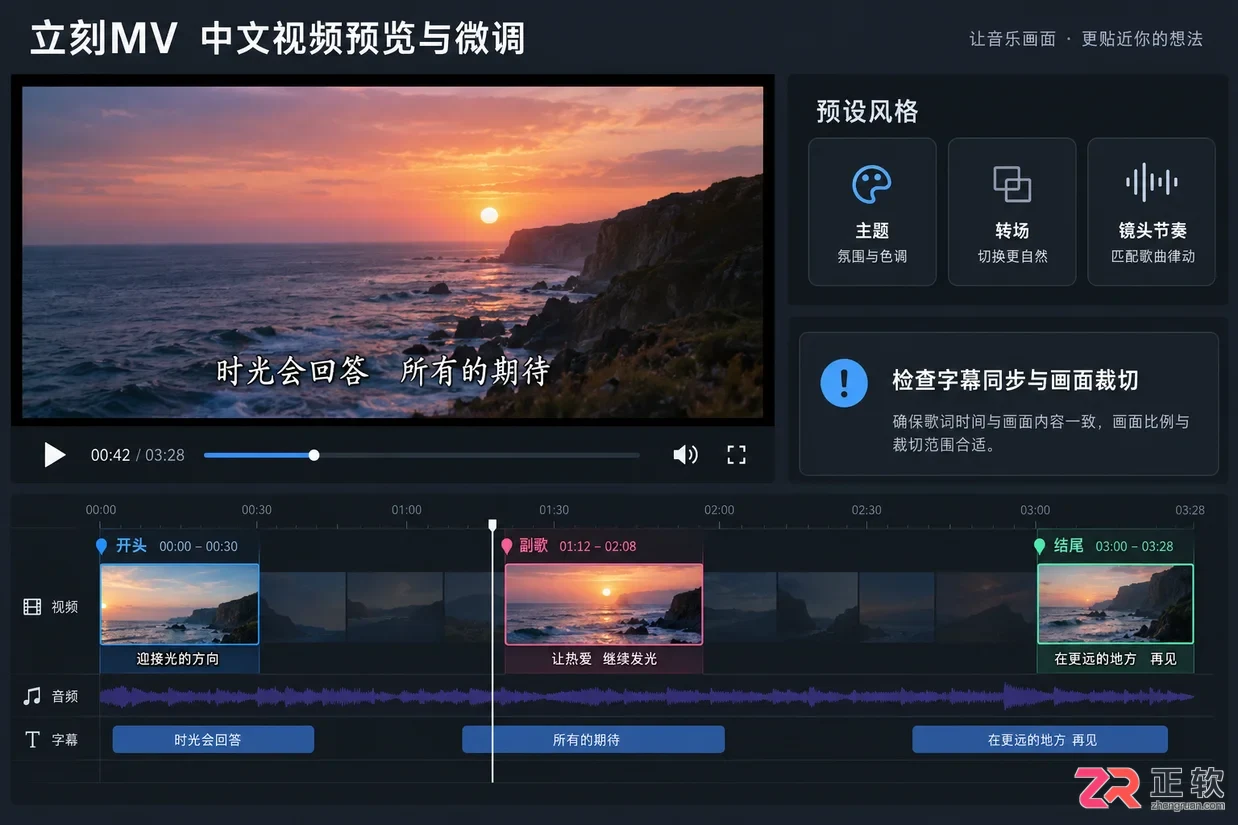Click the 01:12 – 02:08 副歌 time range
This screenshot has height=825, width=1238.
598,546
